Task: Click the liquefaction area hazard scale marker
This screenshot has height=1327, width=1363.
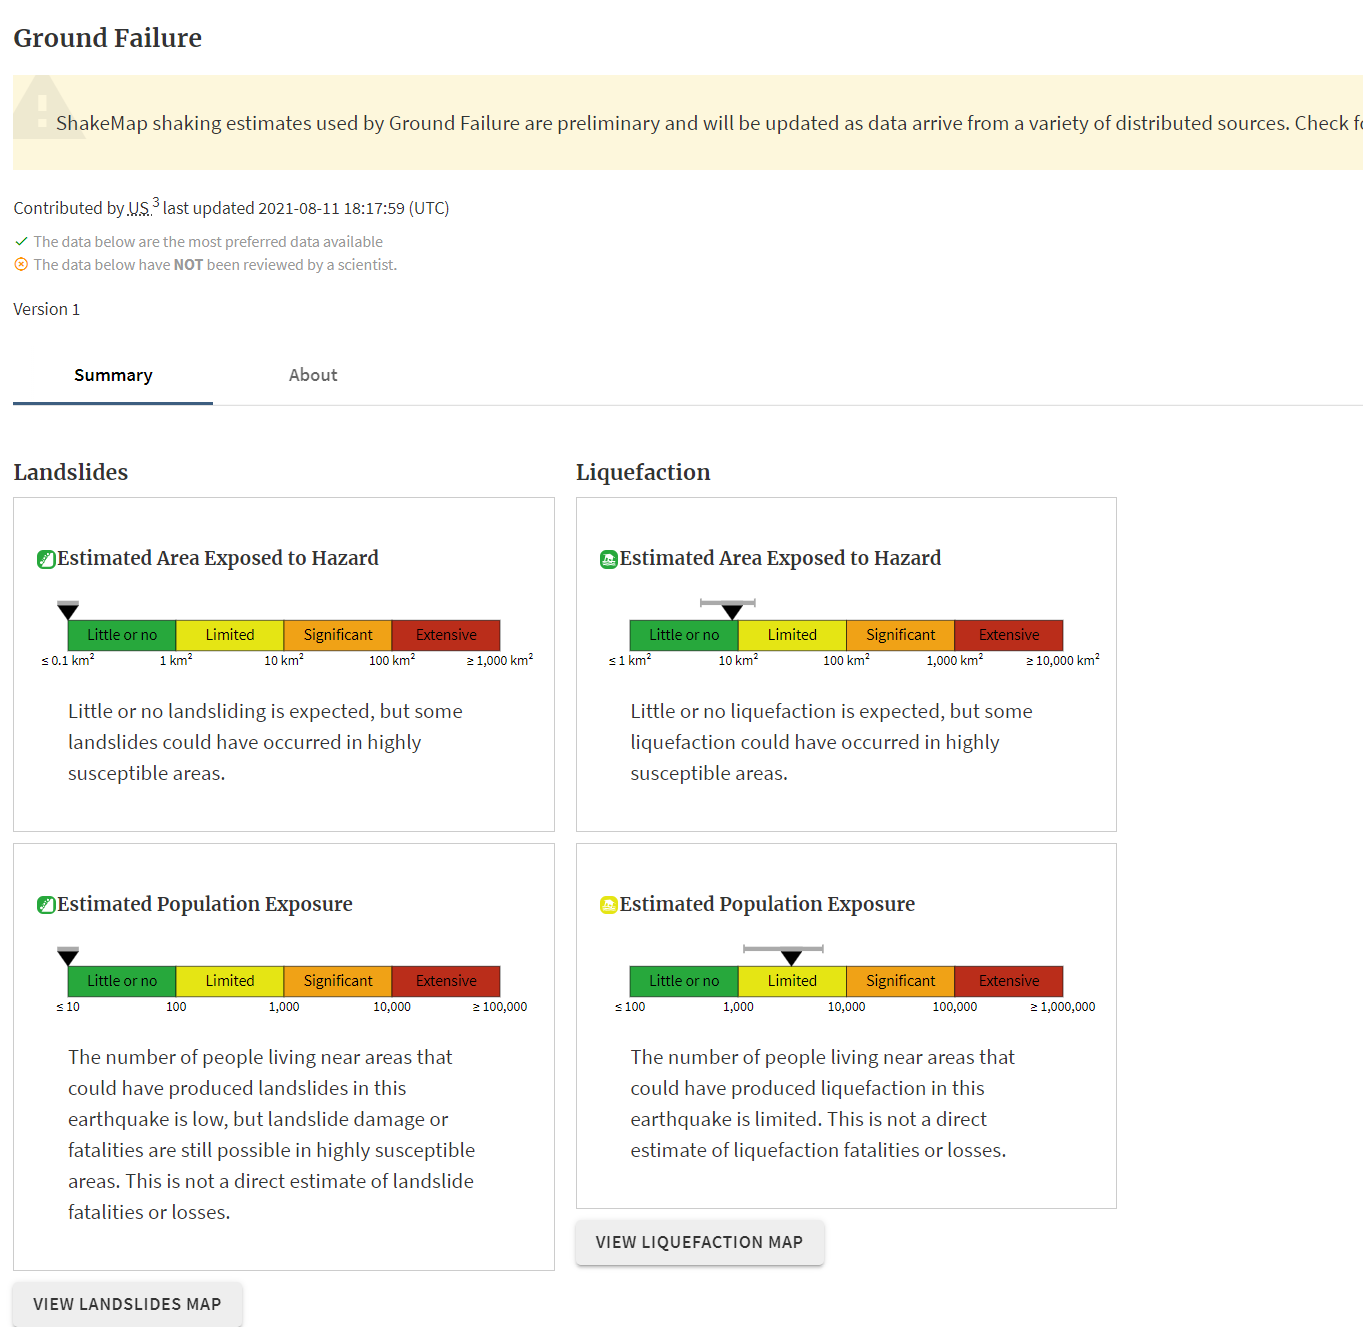Action: click(x=732, y=611)
